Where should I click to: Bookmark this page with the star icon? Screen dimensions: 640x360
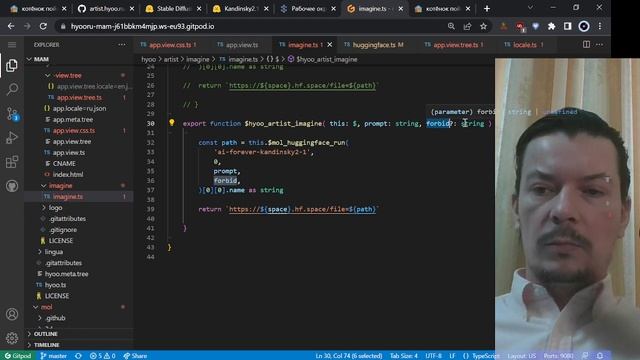(483, 26)
